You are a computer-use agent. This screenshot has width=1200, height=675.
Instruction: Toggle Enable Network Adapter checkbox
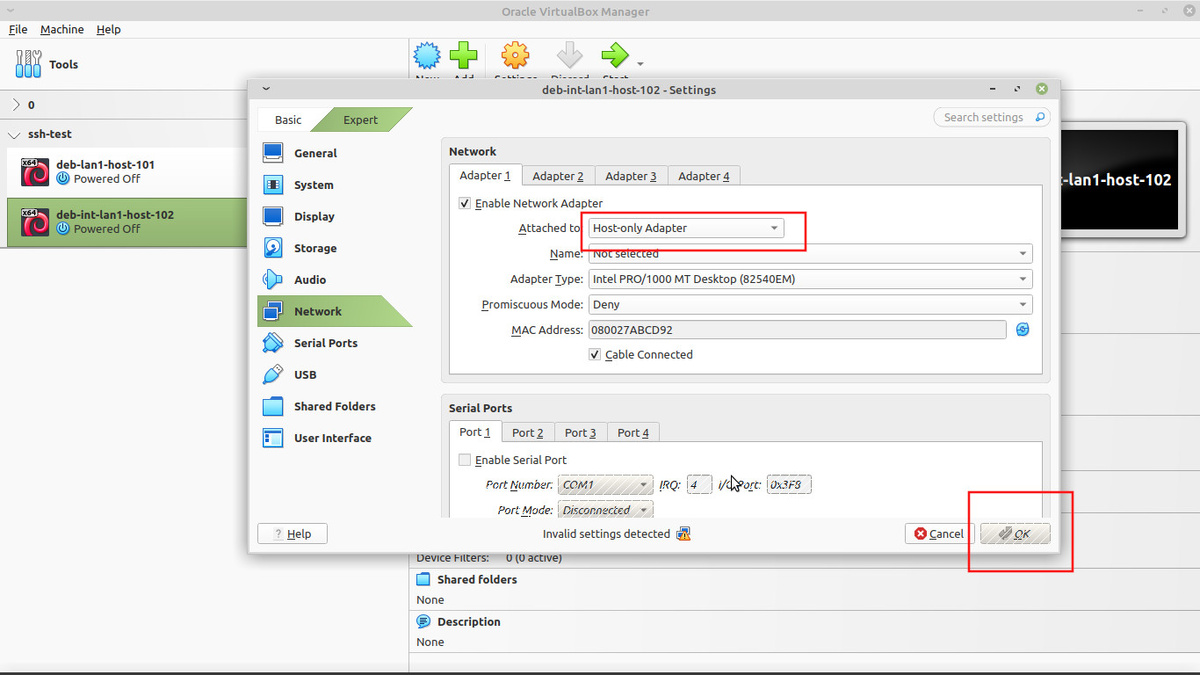point(464,203)
